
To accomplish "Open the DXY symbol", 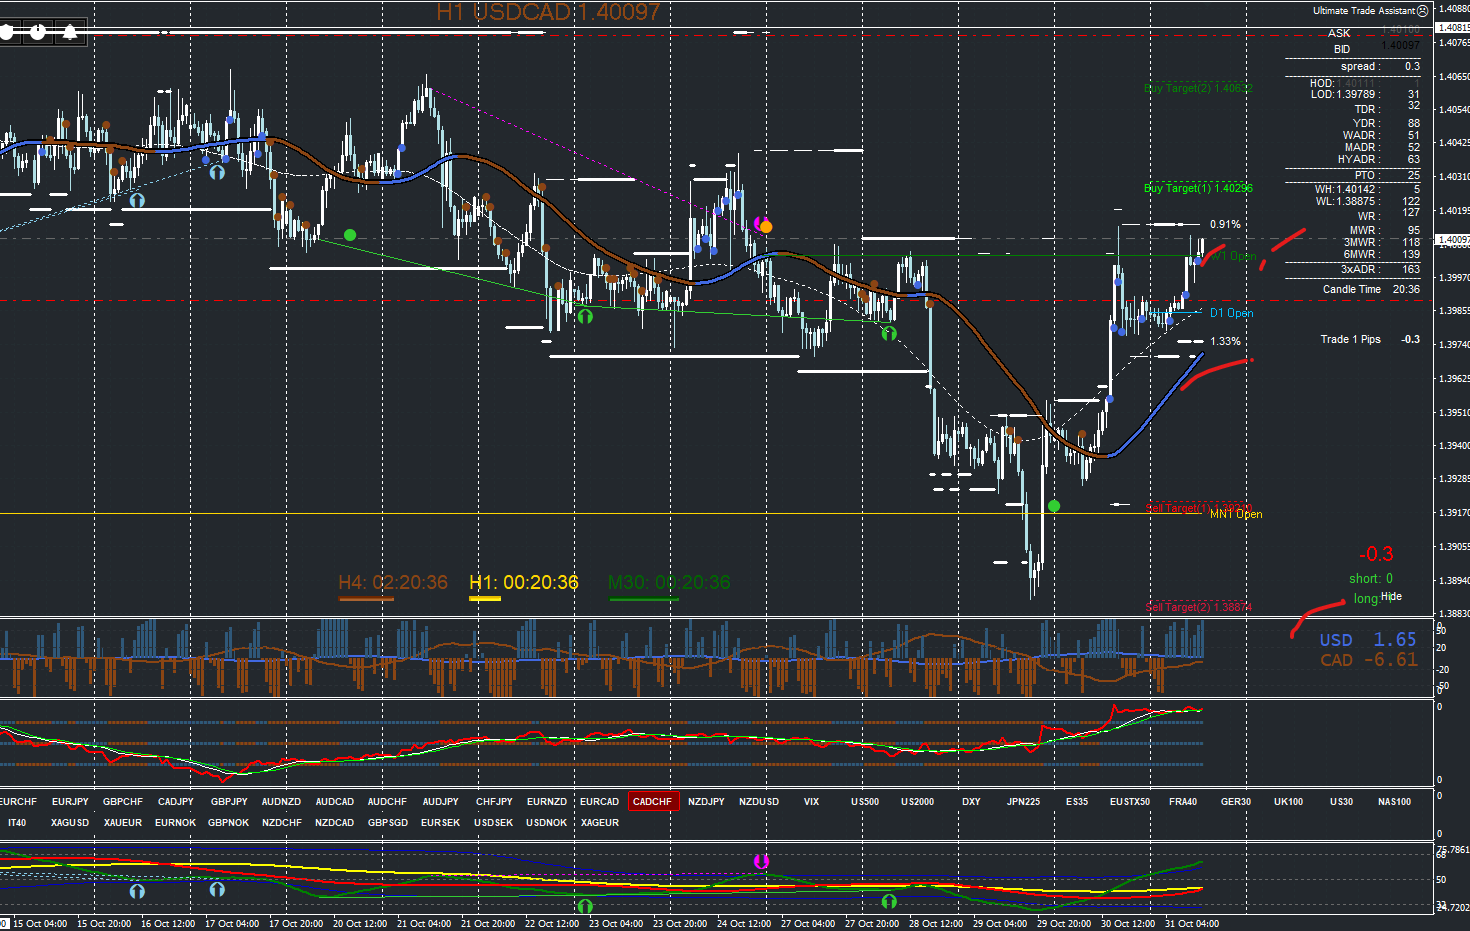I will [971, 801].
